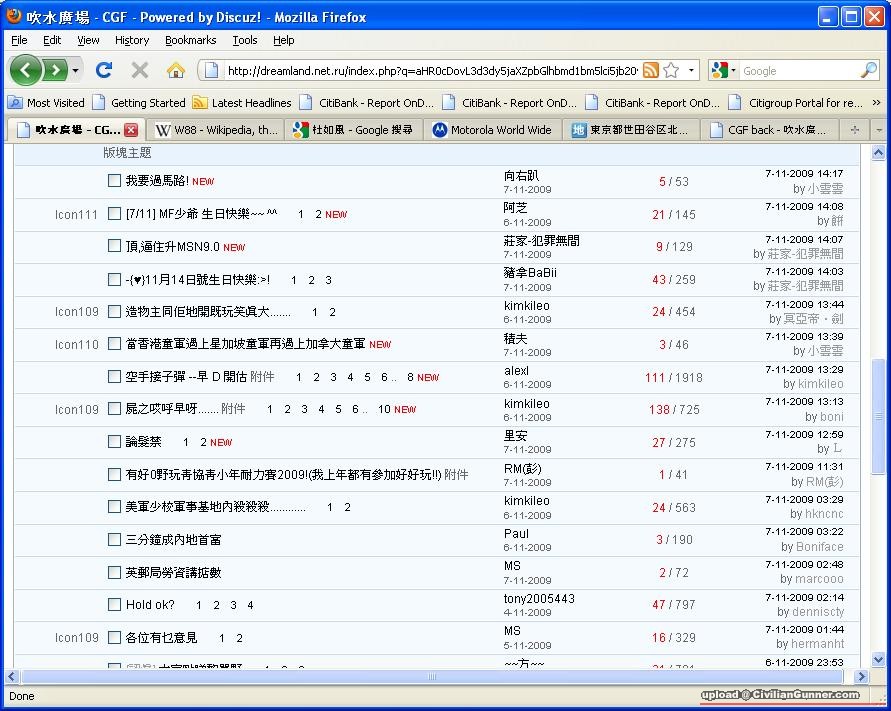
Task: Click the horizontal scrollbar at page bottom
Action: click(x=431, y=677)
